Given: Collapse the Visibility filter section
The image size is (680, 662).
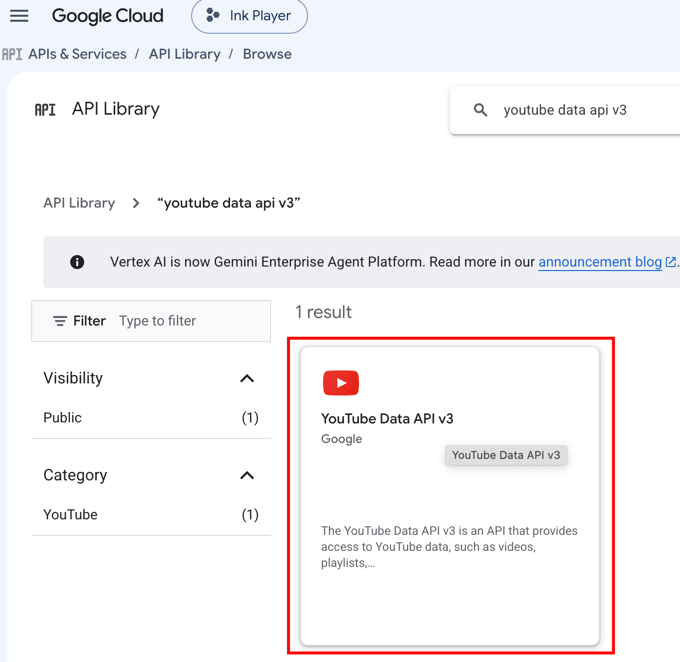Looking at the screenshot, I should tap(247, 378).
